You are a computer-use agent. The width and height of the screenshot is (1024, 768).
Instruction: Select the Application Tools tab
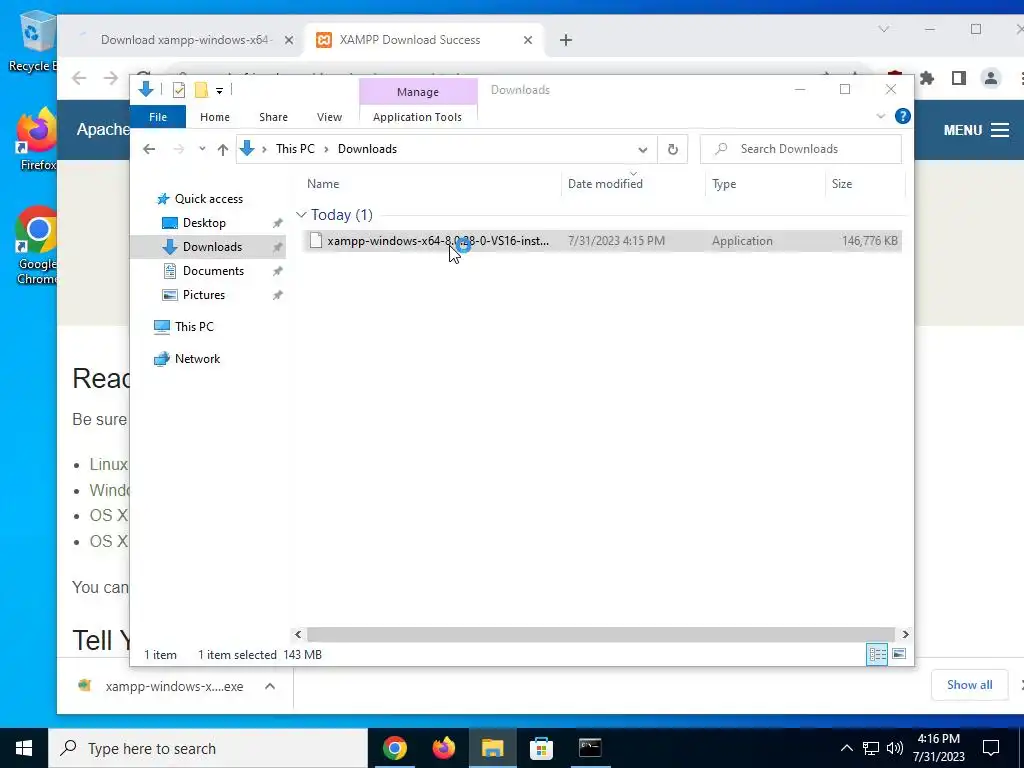417,117
